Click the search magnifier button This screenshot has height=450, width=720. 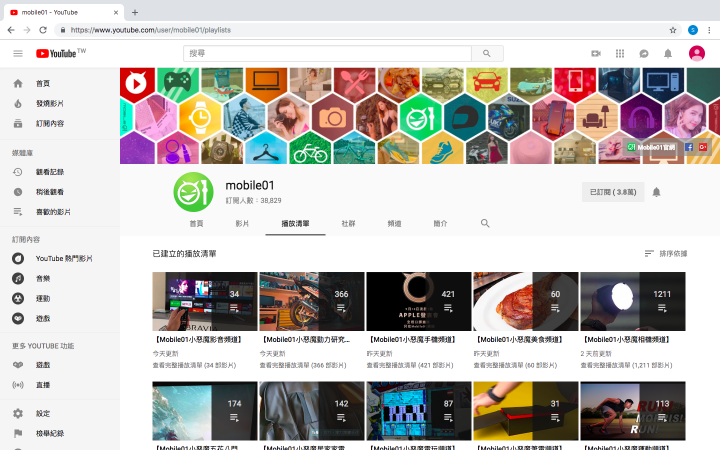point(487,53)
